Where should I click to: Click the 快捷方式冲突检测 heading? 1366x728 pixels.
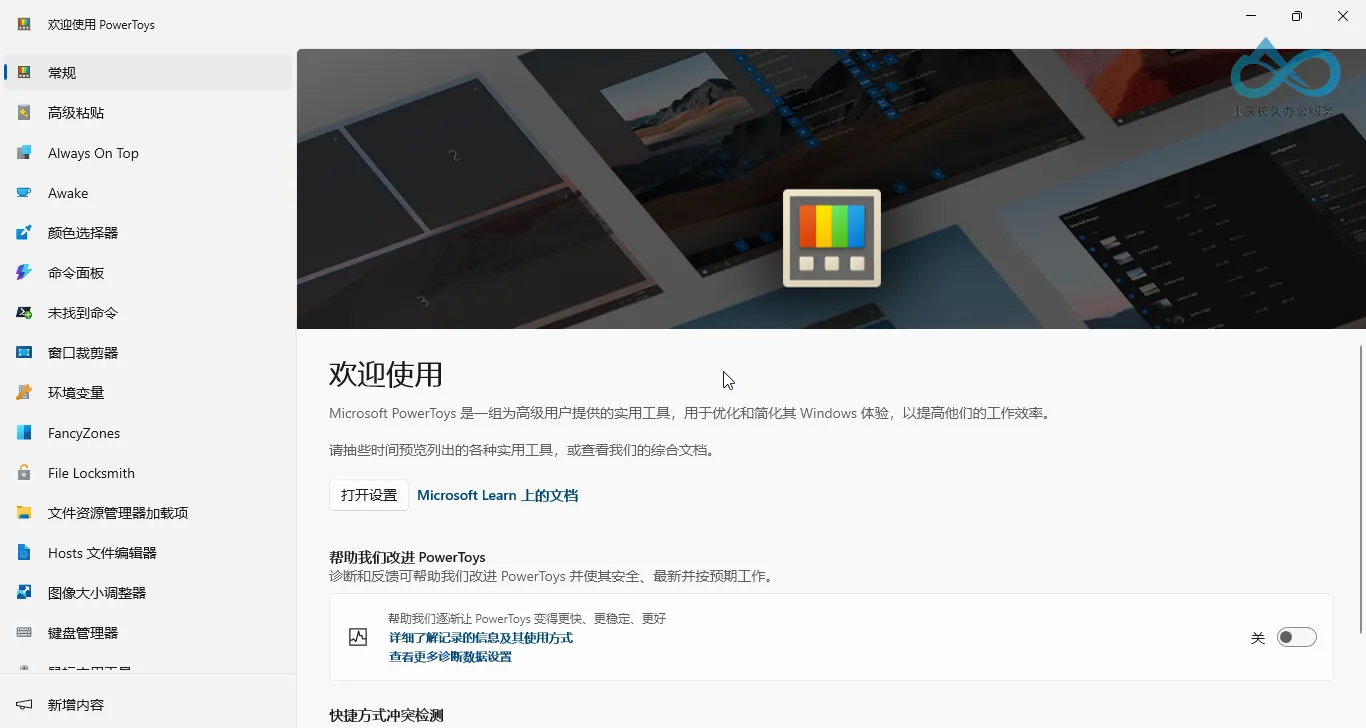tap(386, 715)
